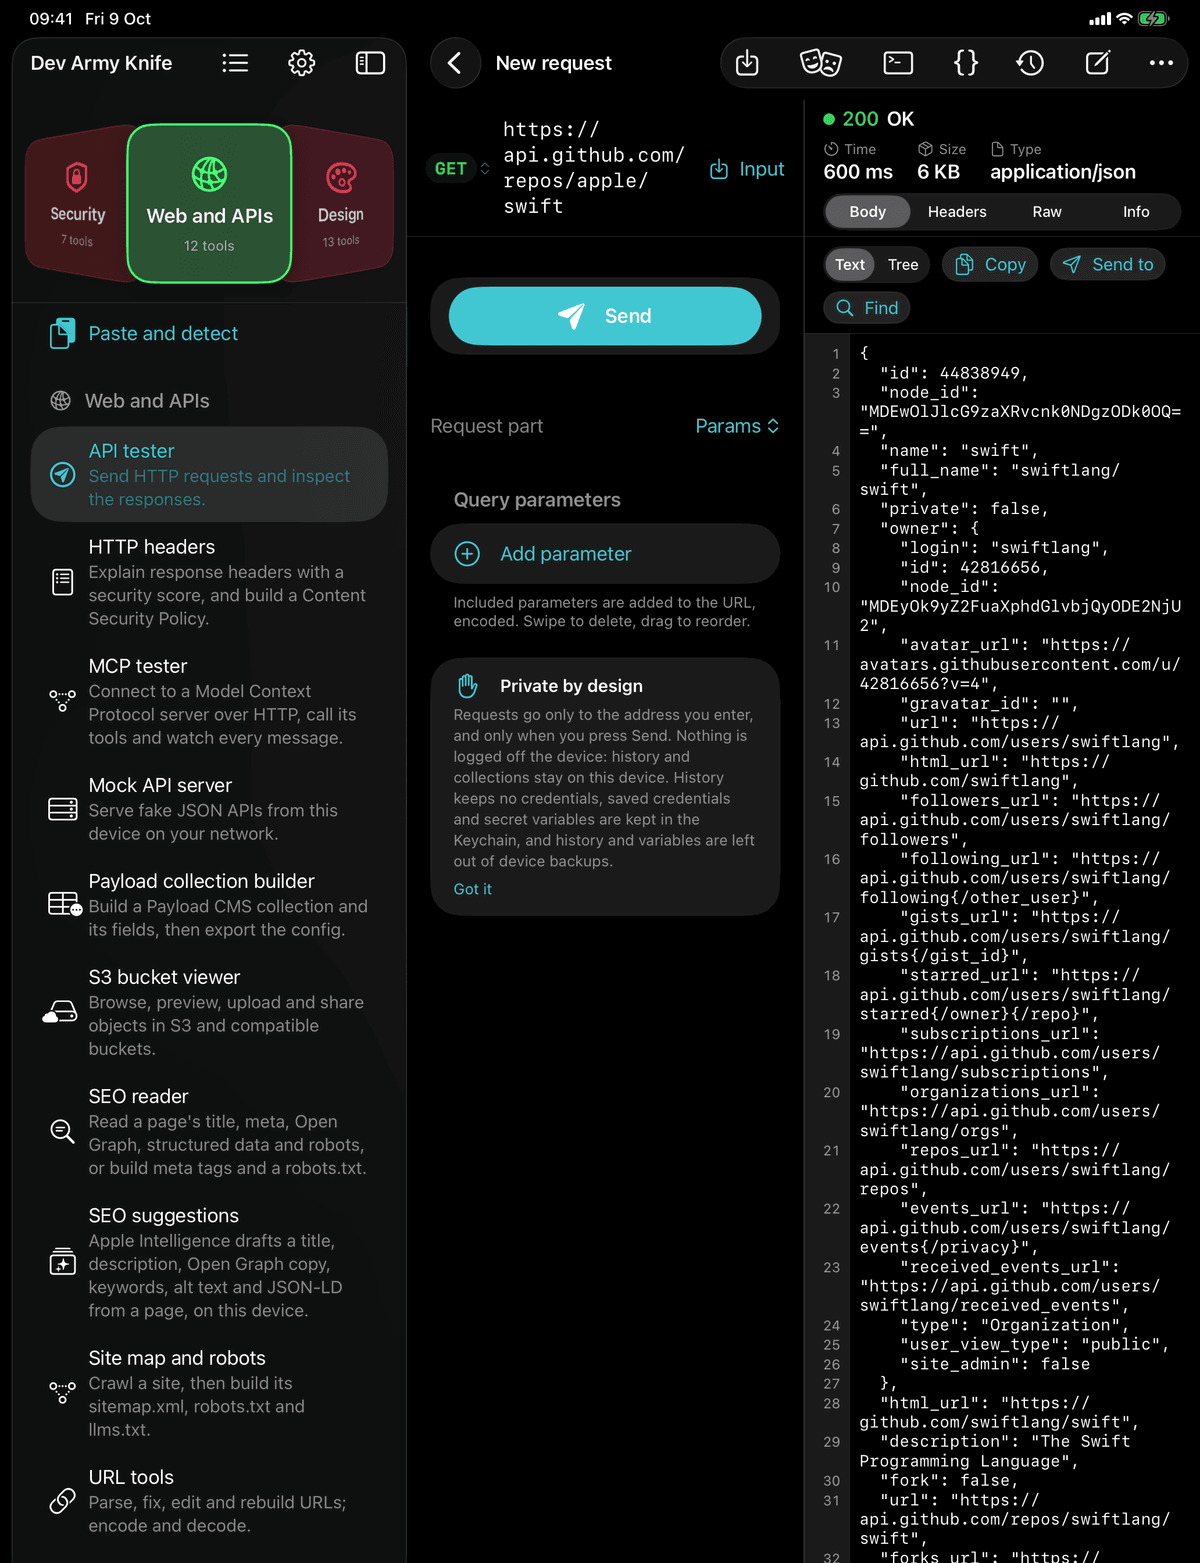Open the terminal console toolbar icon
The width and height of the screenshot is (1200, 1563).
click(898, 63)
